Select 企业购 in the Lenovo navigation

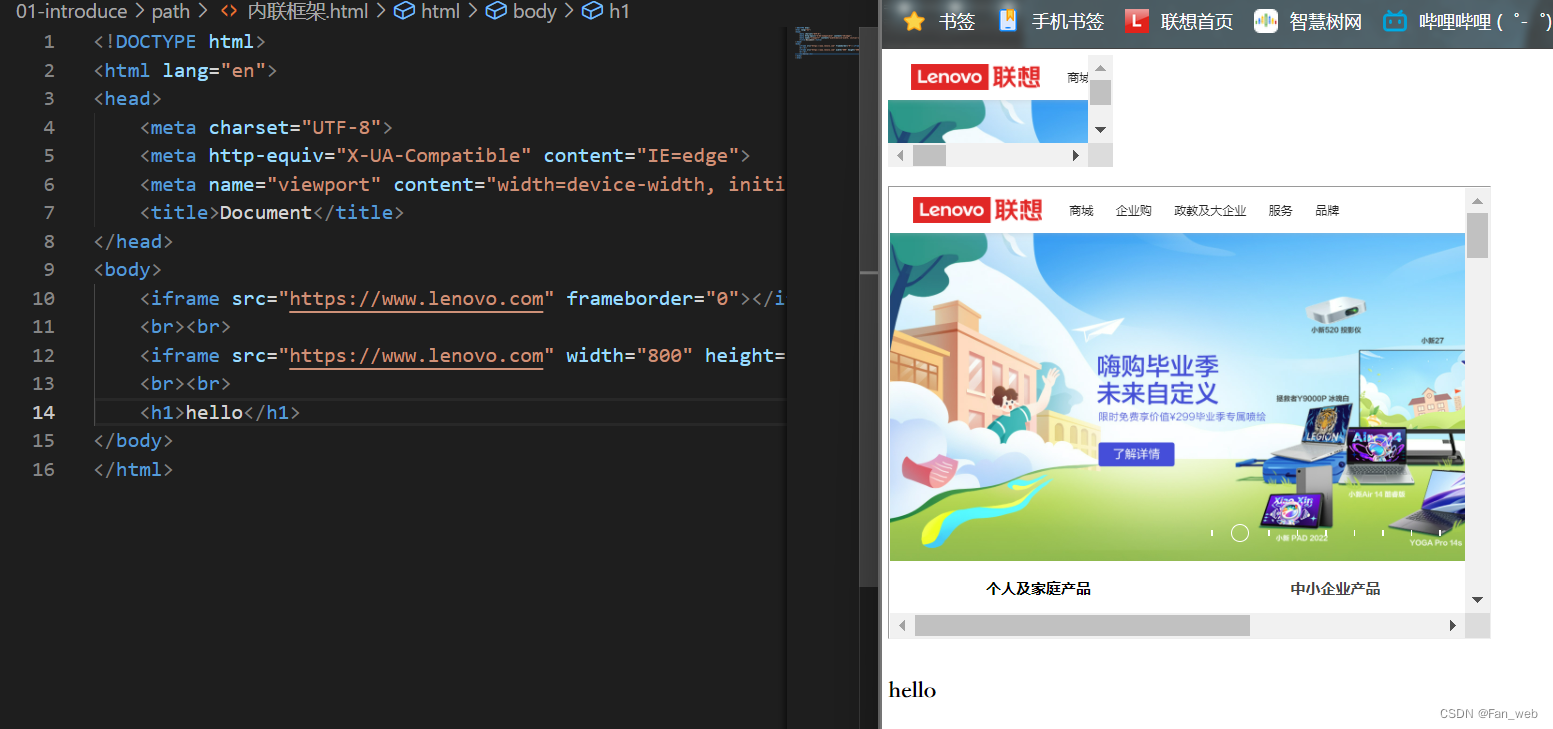(1134, 211)
